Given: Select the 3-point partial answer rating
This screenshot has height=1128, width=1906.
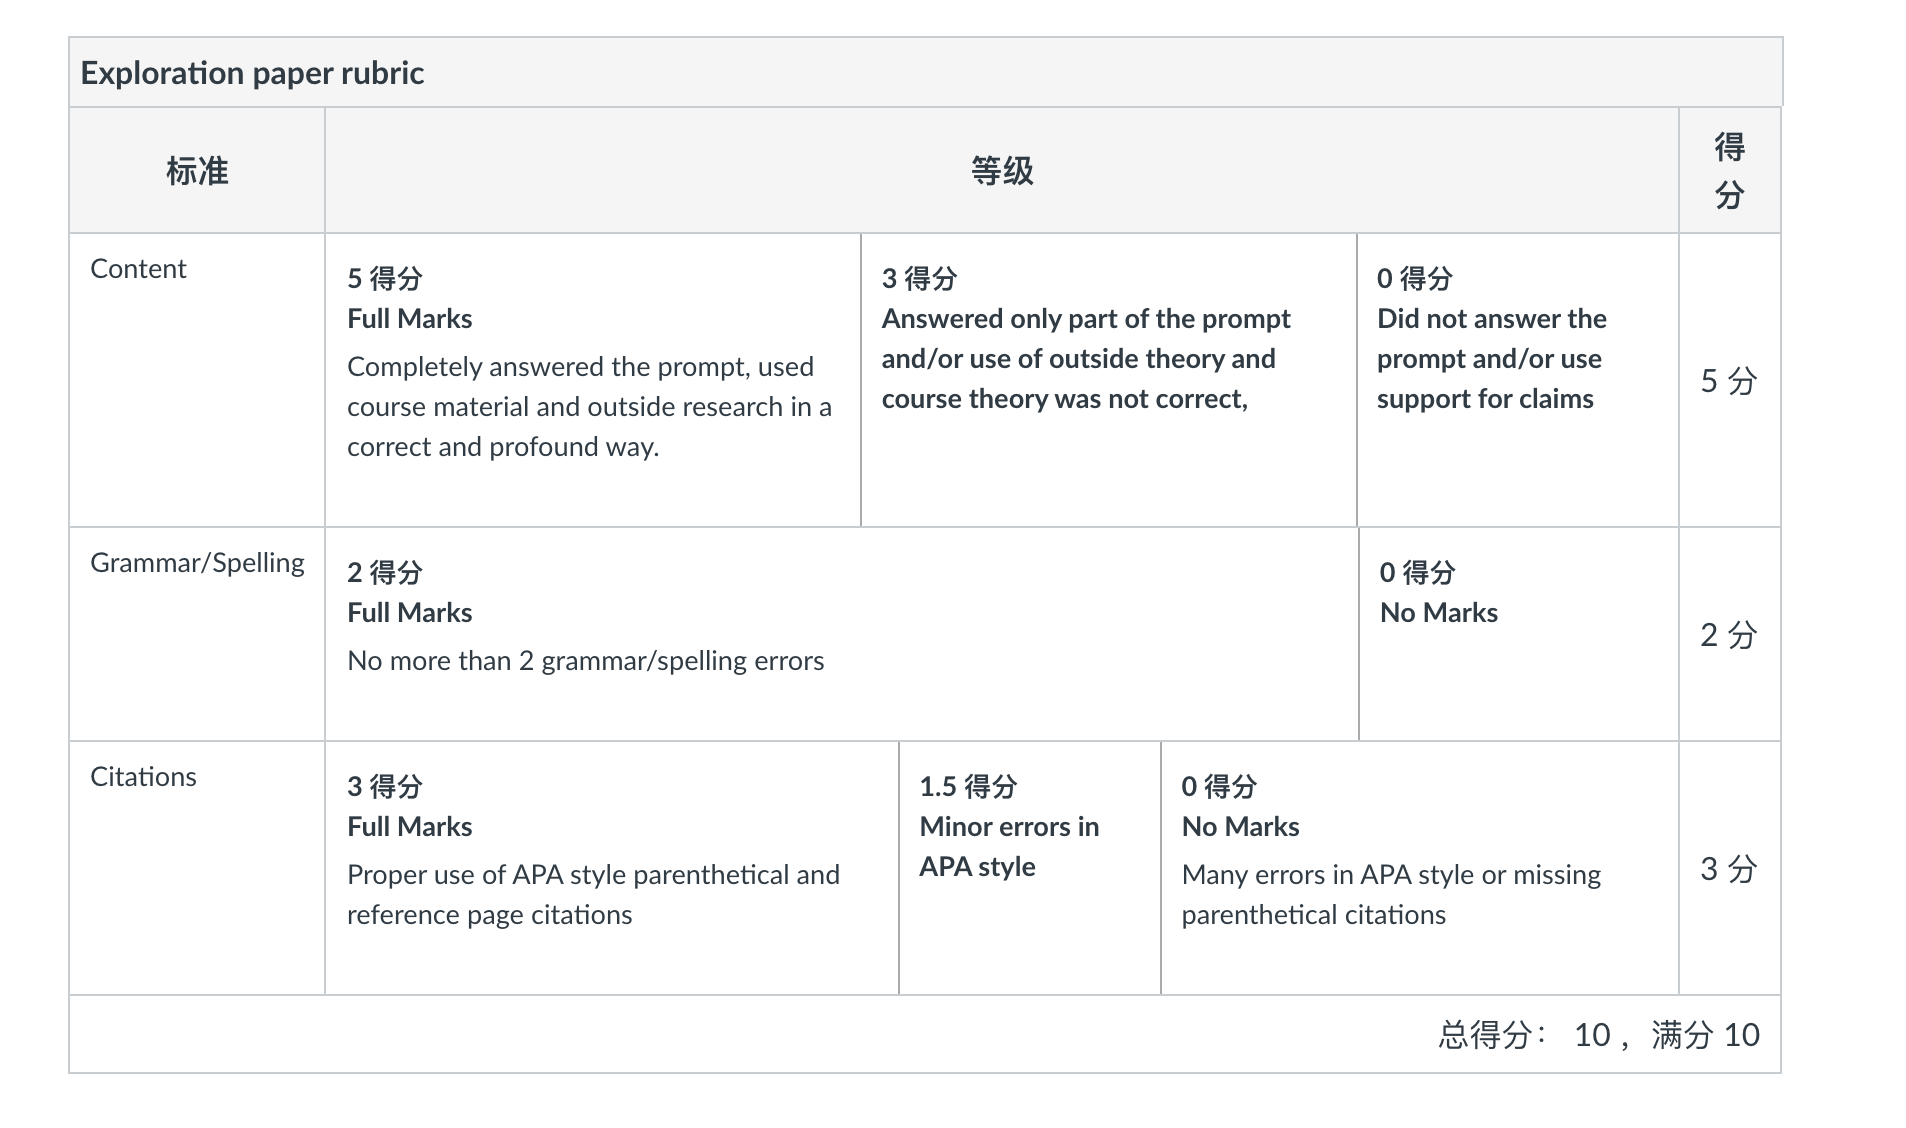Looking at the screenshot, I should [1108, 380].
